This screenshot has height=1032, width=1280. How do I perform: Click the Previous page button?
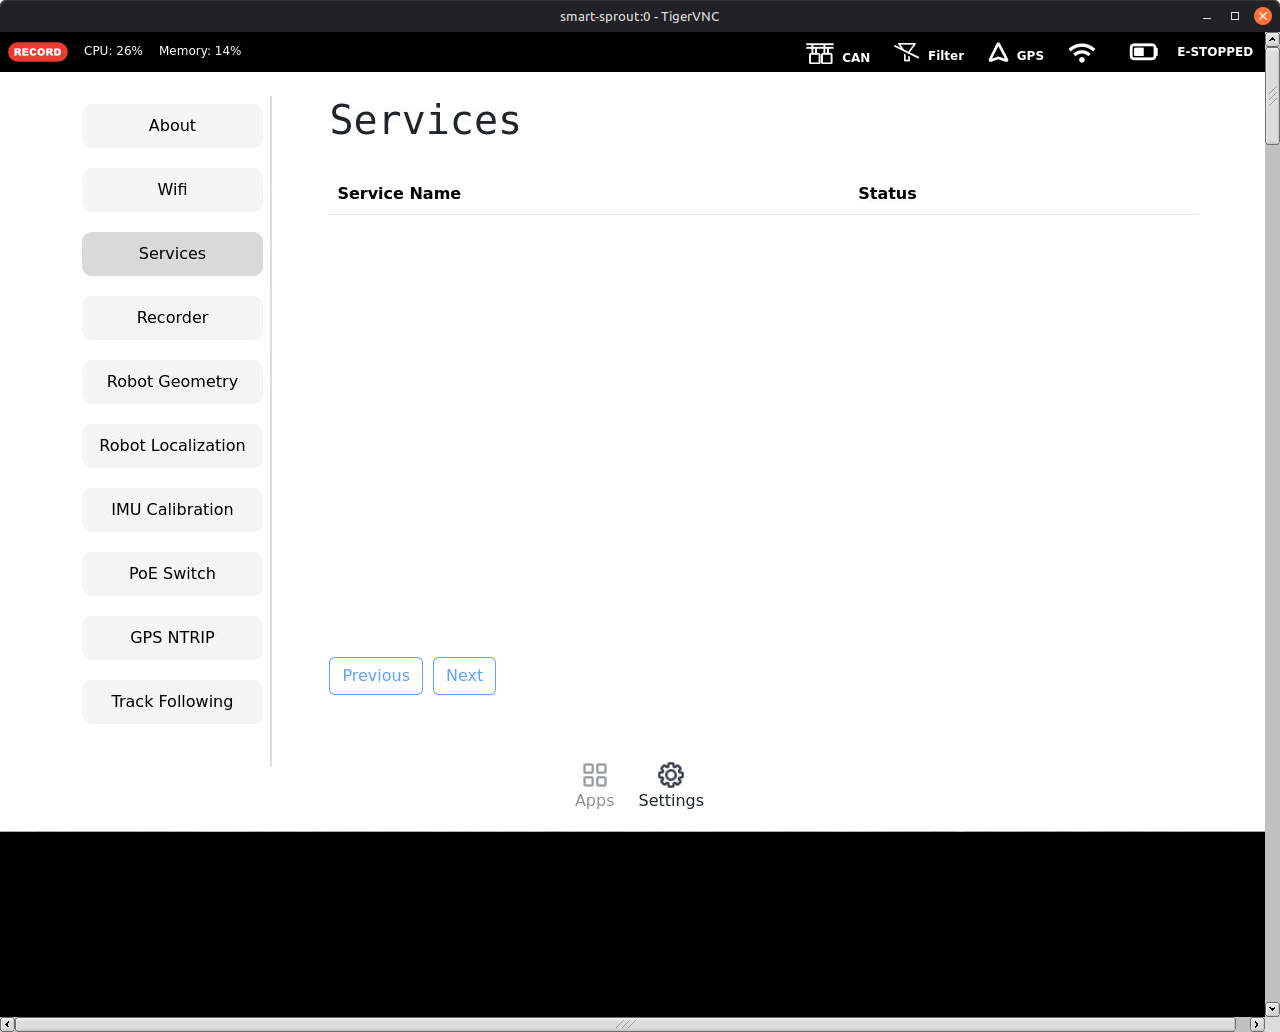click(x=376, y=676)
